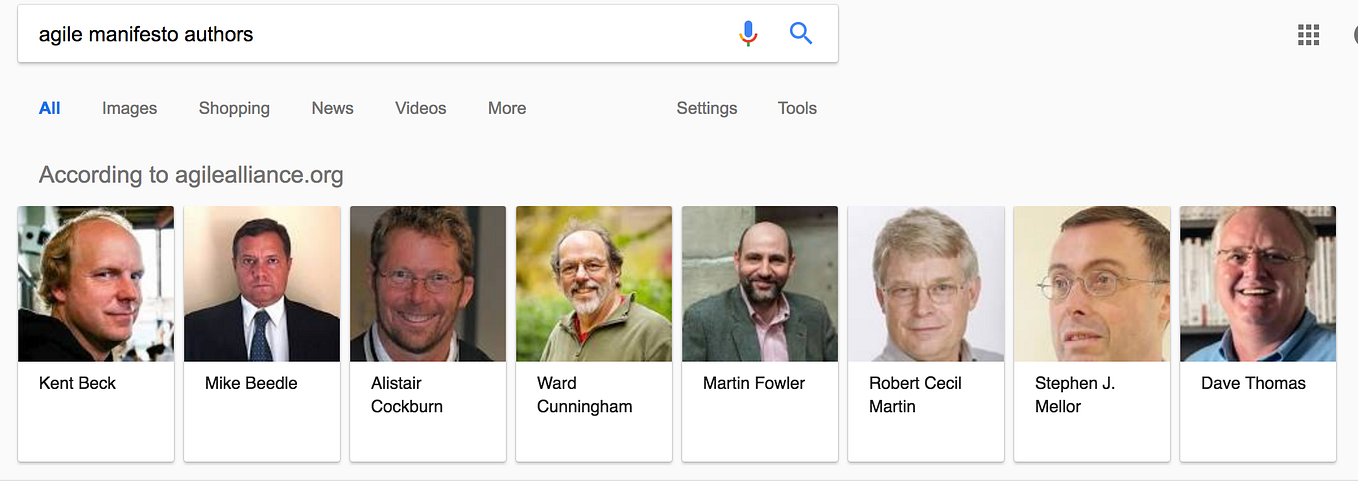Switch to the Shopping tab

[x=234, y=108]
